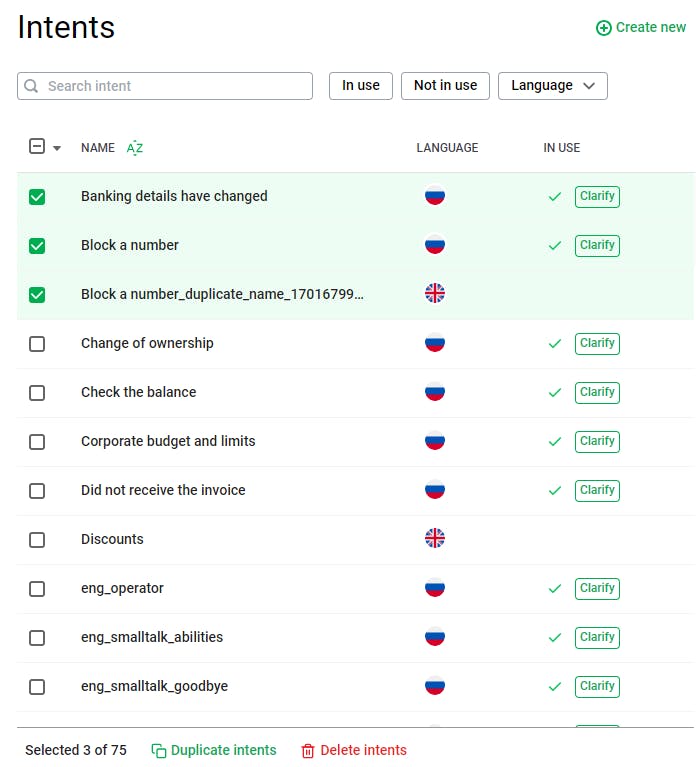Select the Change of ownership checkbox
The image size is (696, 767).
tap(37, 344)
